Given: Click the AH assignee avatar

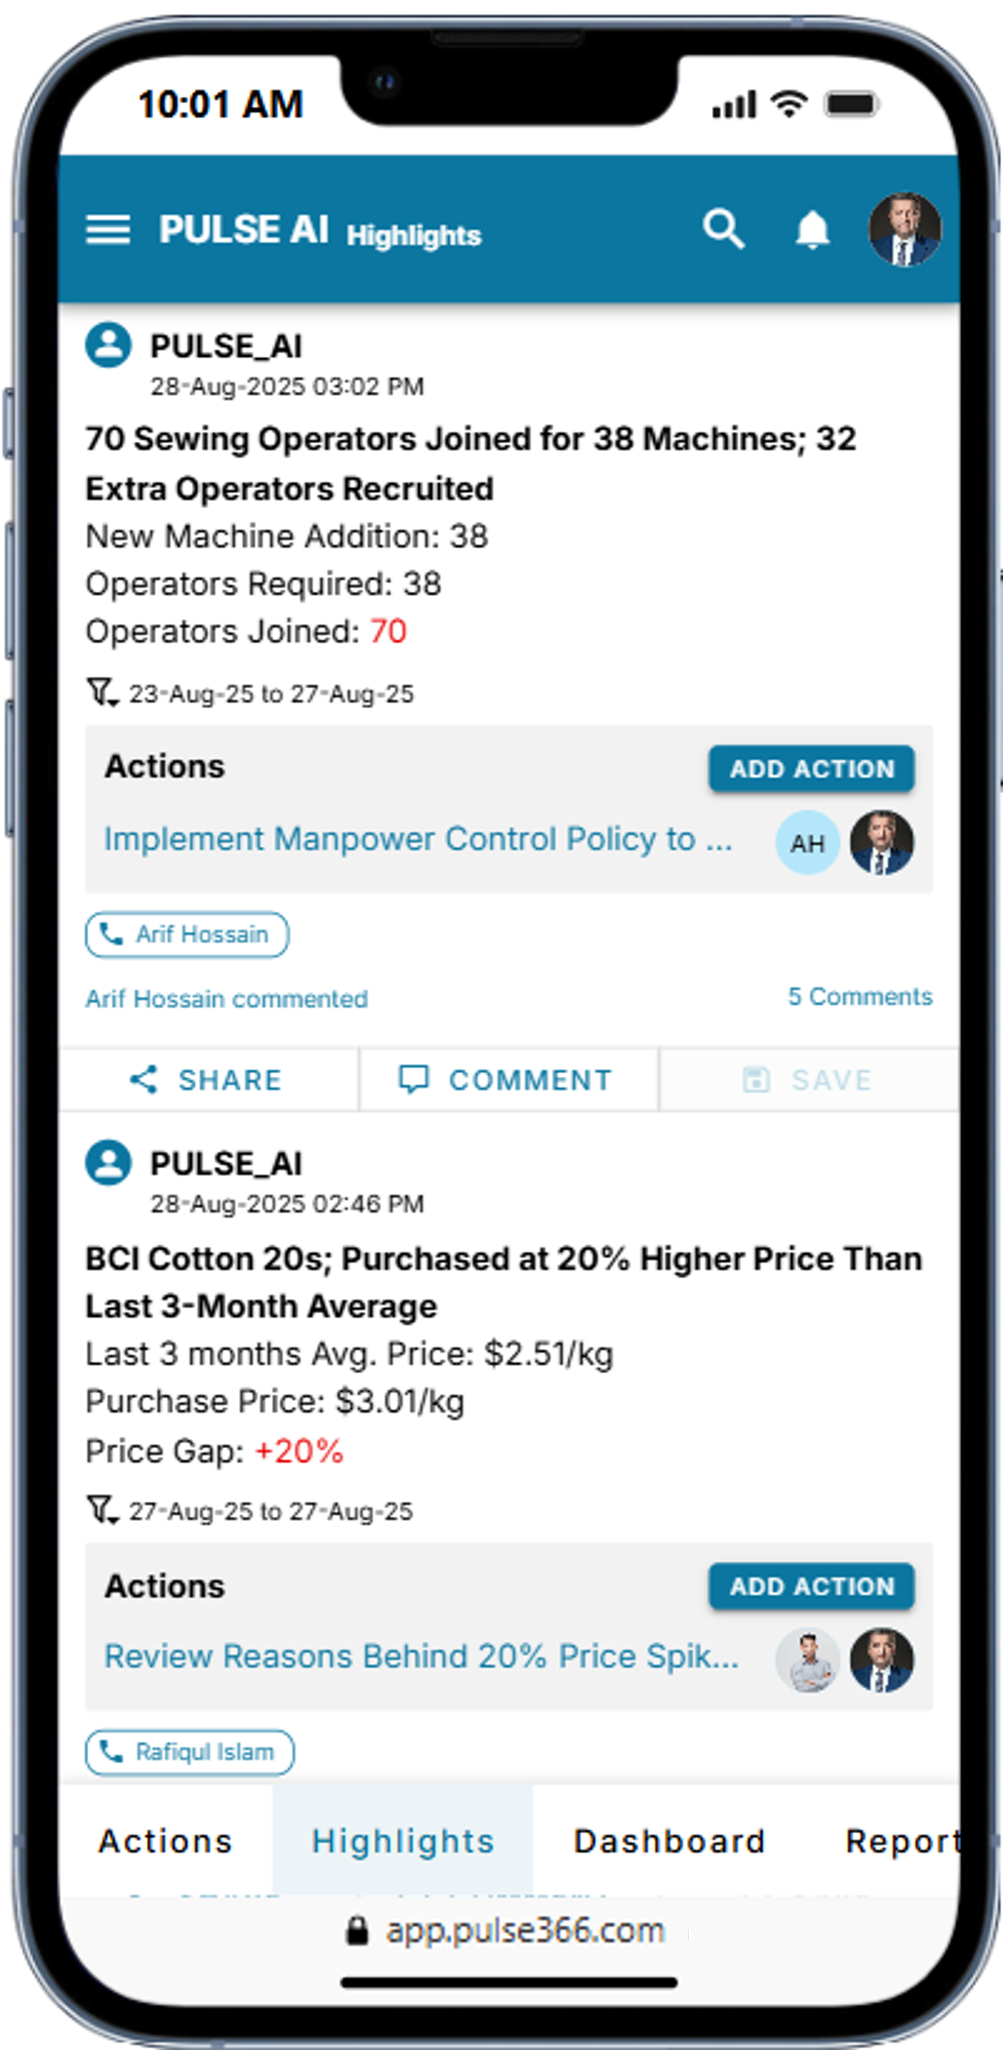Looking at the screenshot, I should click(x=807, y=843).
